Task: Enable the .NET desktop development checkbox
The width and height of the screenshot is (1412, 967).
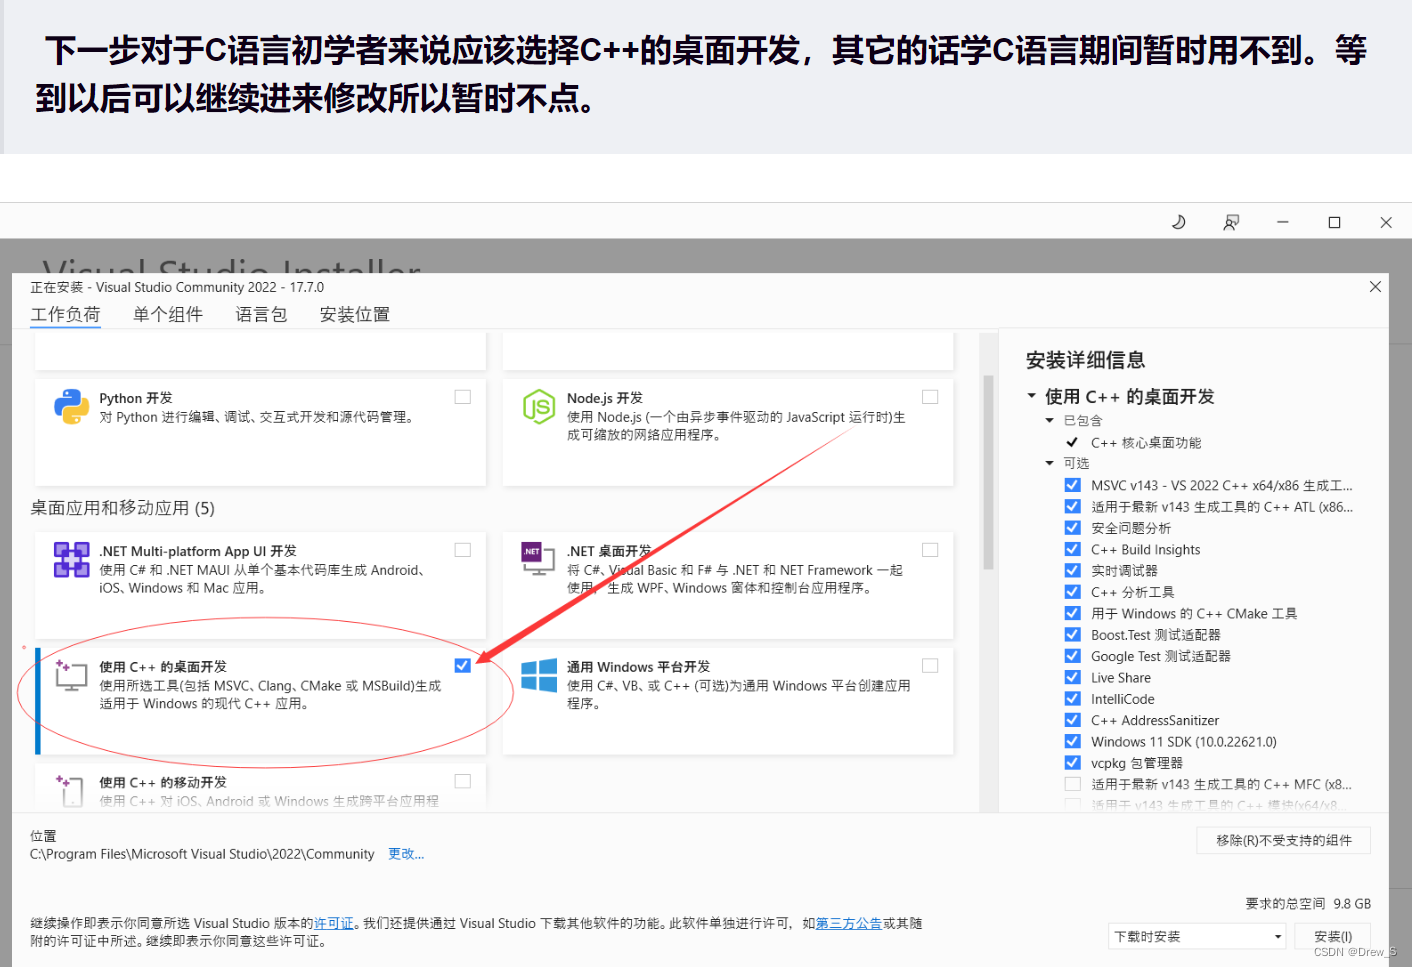Action: pos(930,550)
